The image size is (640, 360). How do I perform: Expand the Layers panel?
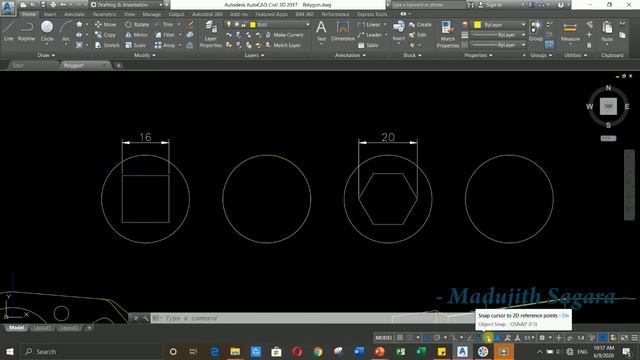click(x=254, y=55)
